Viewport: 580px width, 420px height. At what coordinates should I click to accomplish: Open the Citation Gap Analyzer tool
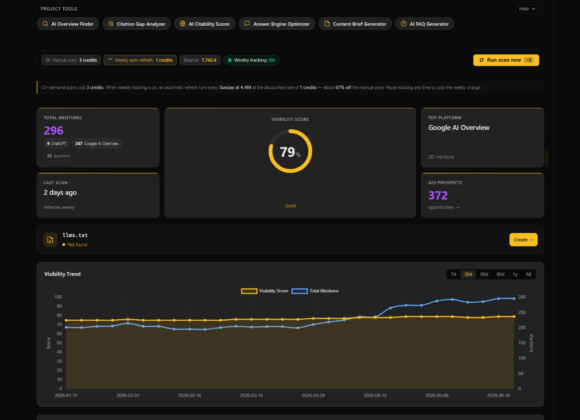[x=136, y=24]
